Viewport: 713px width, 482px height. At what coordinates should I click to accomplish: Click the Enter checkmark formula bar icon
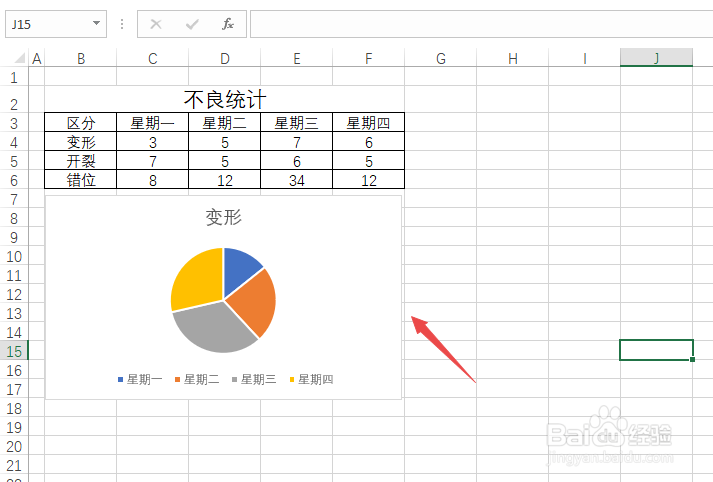[192, 24]
